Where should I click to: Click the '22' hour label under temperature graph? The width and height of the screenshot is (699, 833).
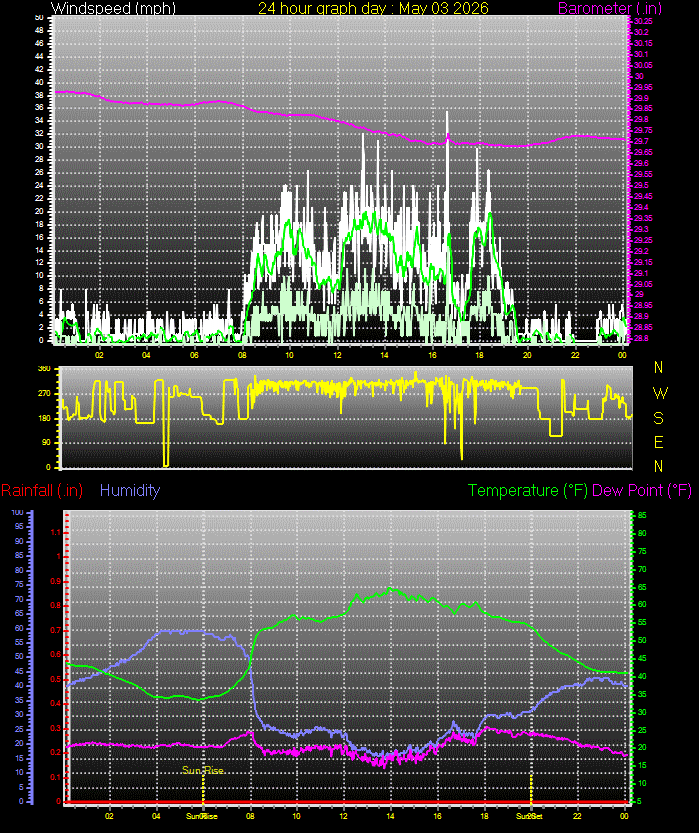(577, 816)
